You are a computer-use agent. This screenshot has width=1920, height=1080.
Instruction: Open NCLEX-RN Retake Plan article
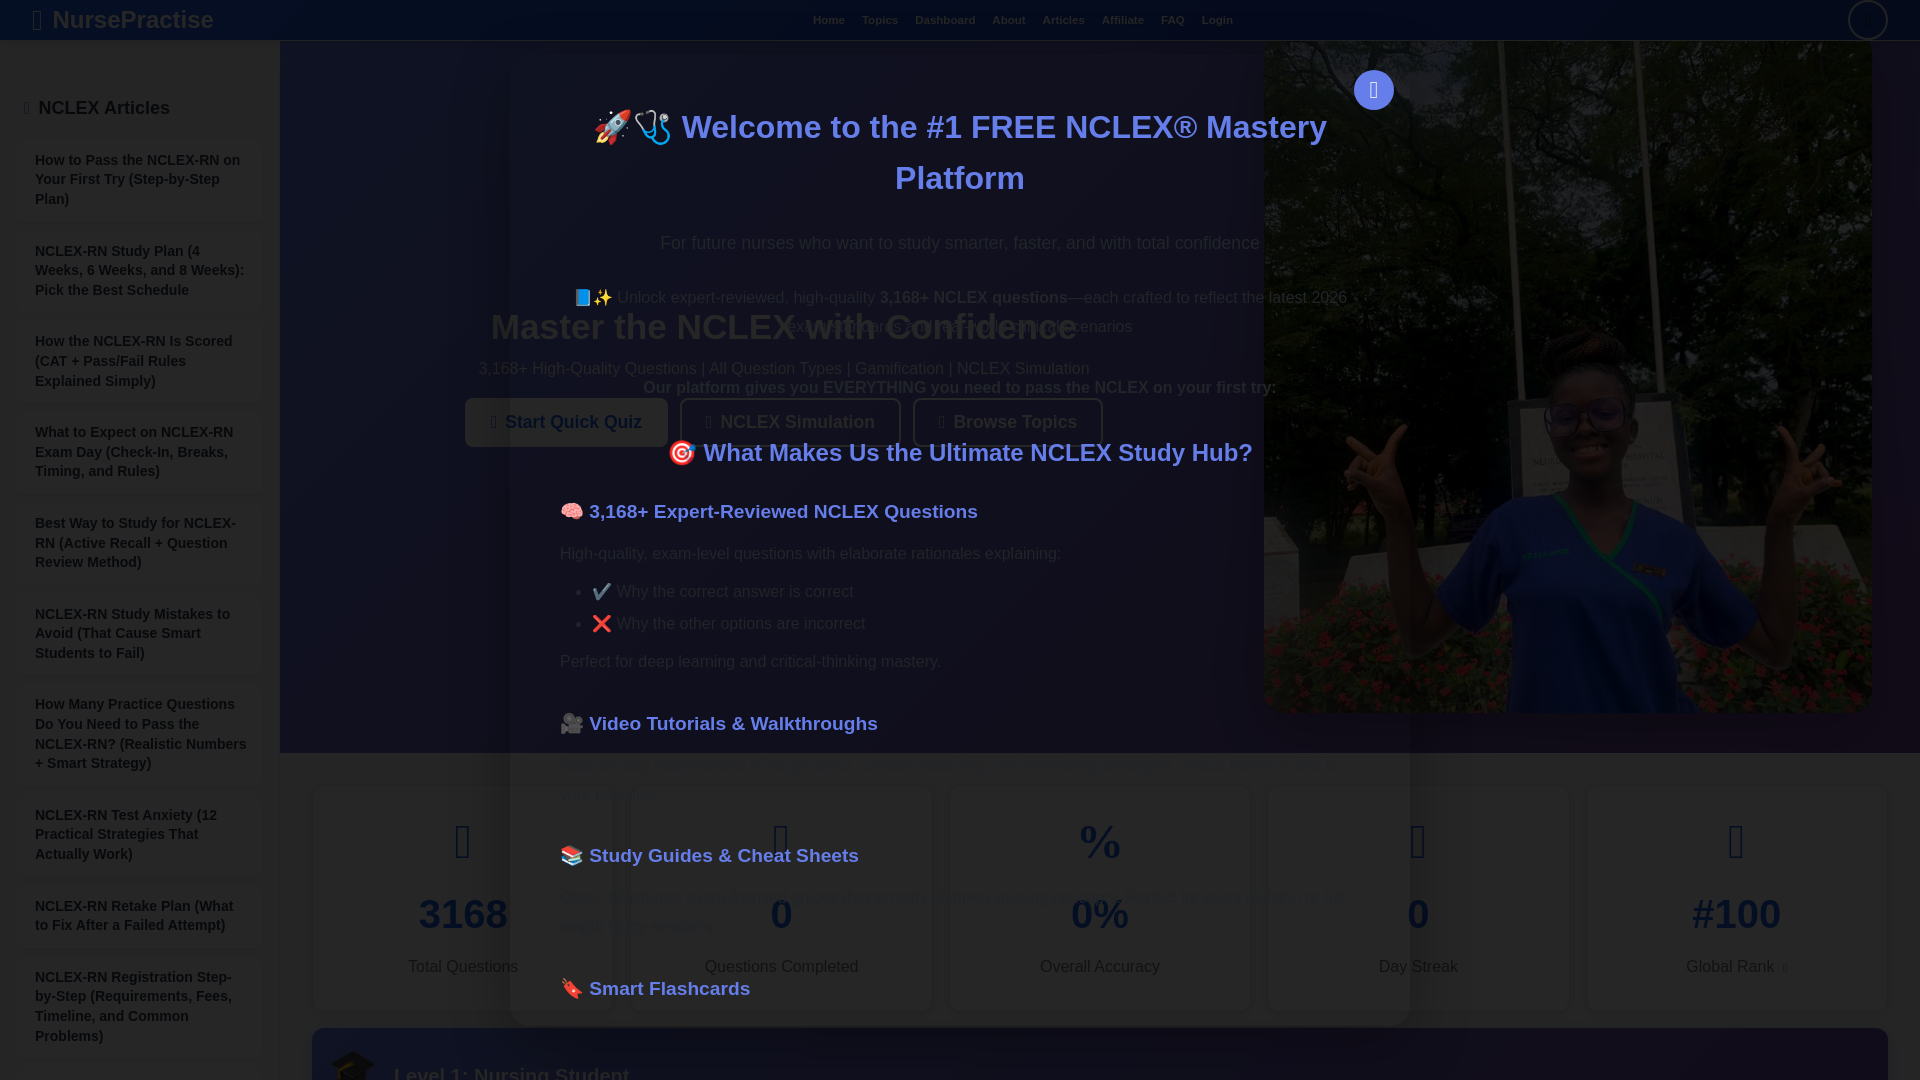pos(139,916)
